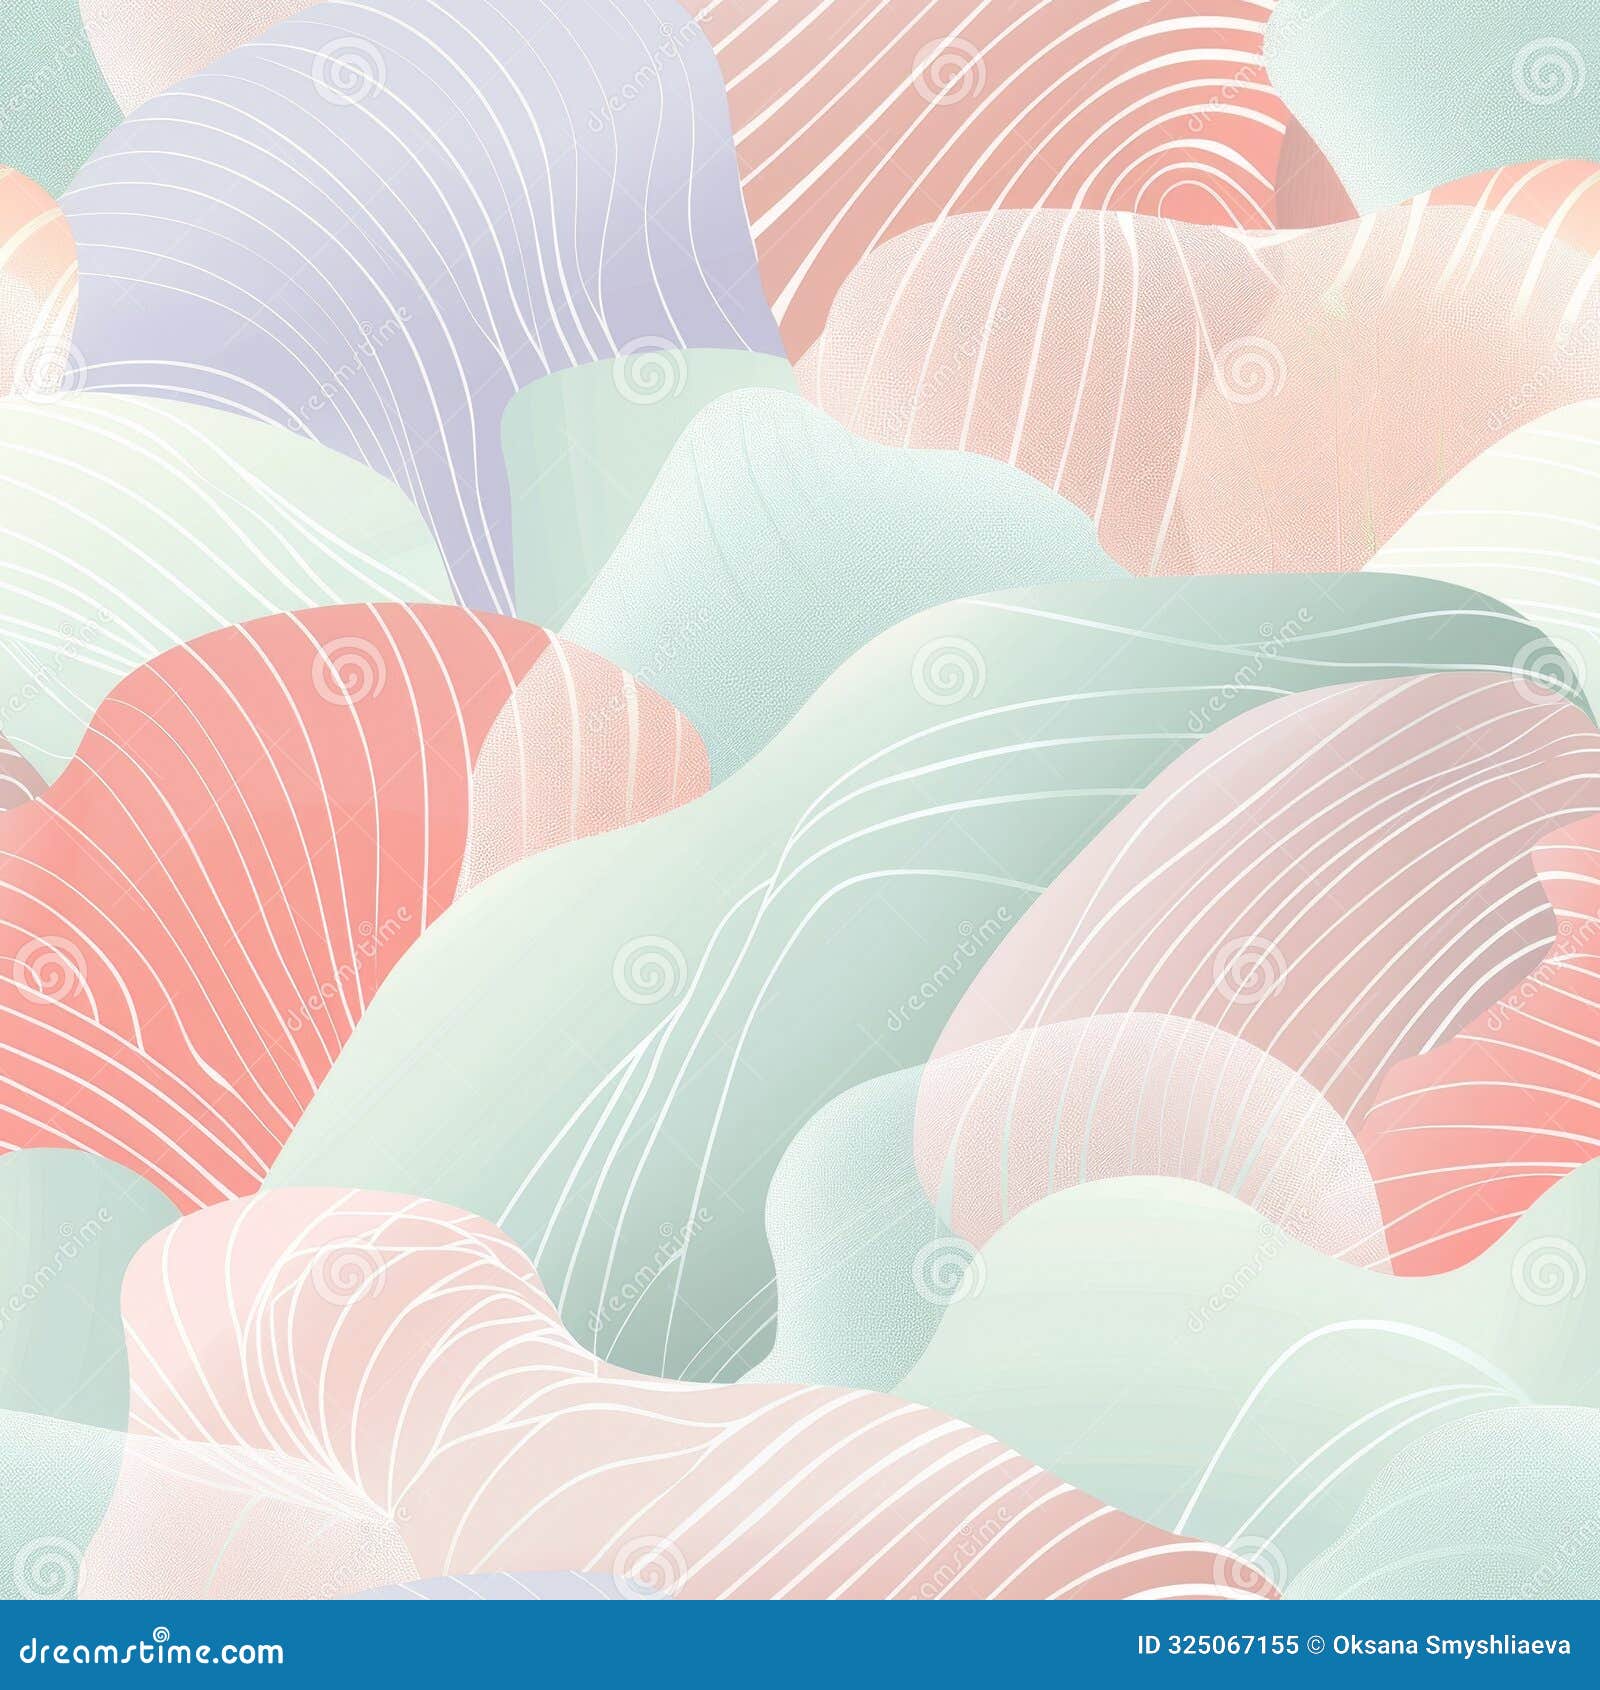Click the lavender shape at top left
The width and height of the screenshot is (1600, 1690).
coord(350,200)
